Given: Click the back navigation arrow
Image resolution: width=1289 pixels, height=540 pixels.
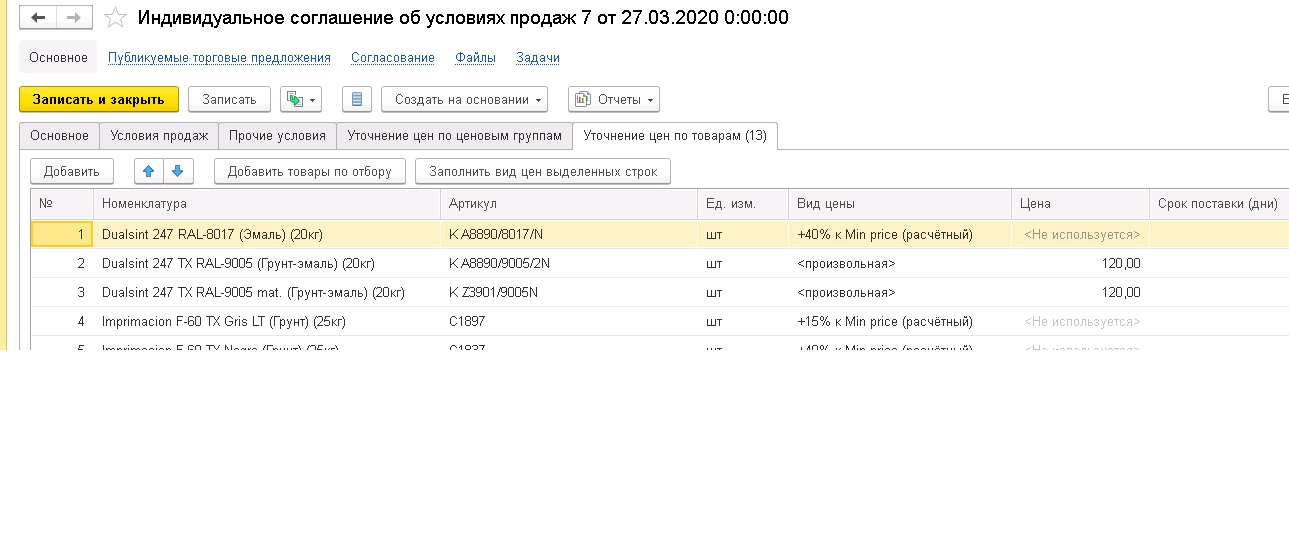Looking at the screenshot, I should pos(39,18).
